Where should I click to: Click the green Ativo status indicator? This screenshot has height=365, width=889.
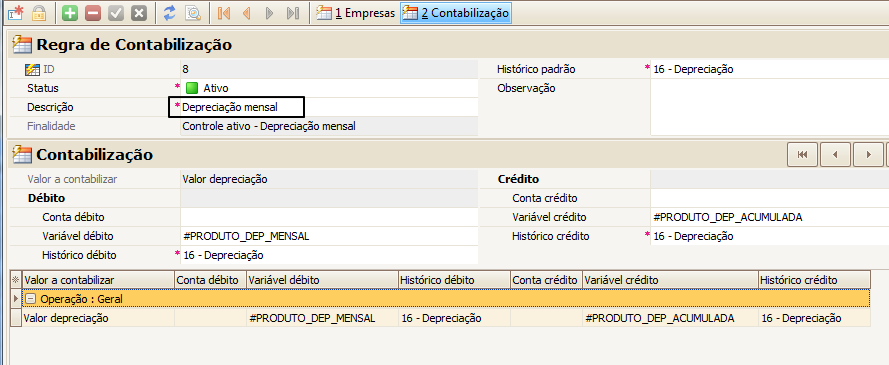pyautogui.click(x=192, y=88)
